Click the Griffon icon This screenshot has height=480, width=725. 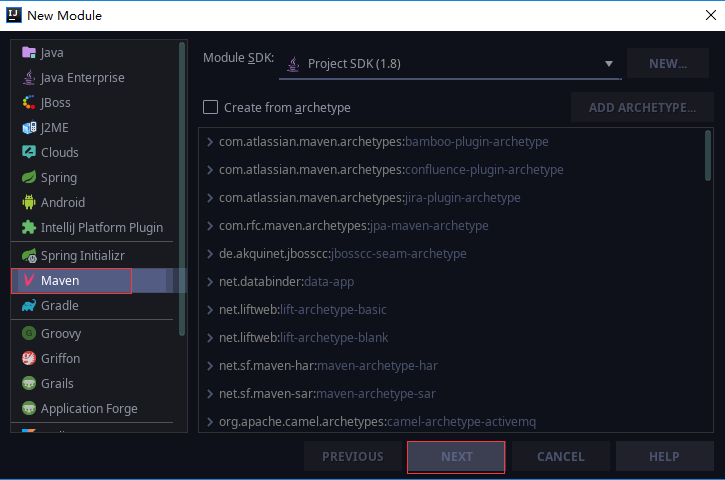(29, 358)
